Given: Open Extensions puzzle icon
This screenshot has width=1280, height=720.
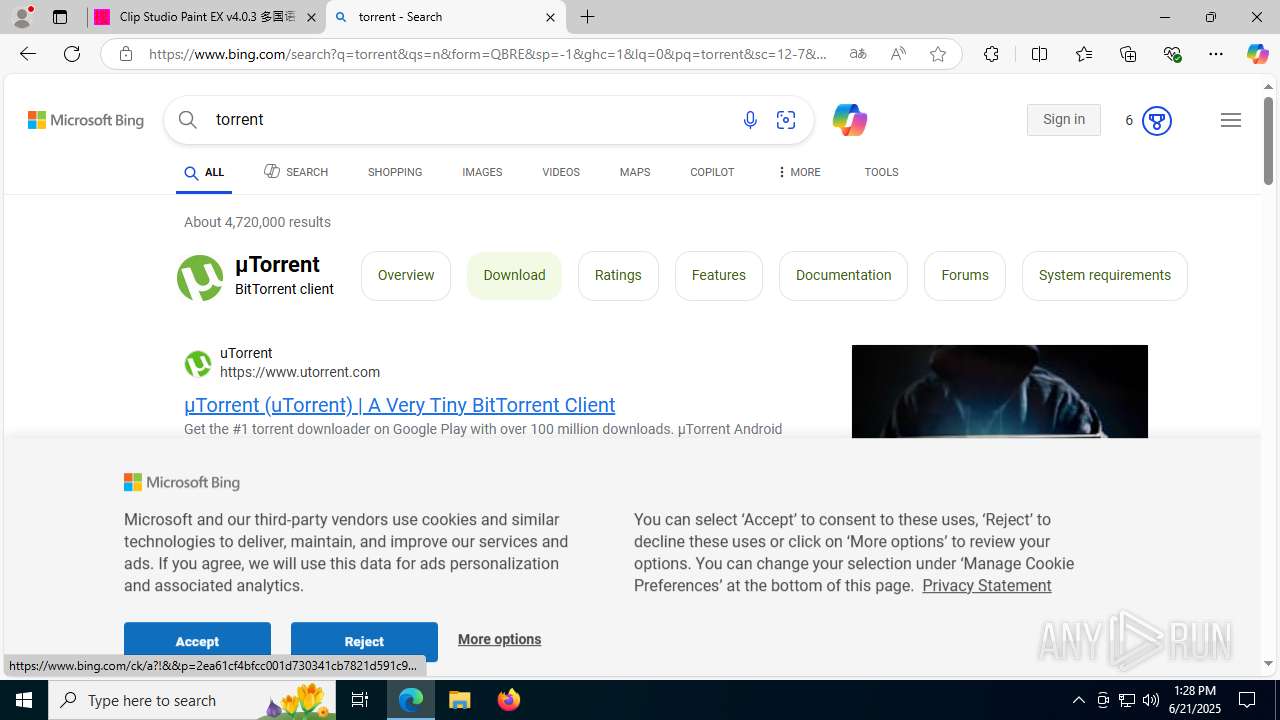Looking at the screenshot, I should tap(991, 54).
